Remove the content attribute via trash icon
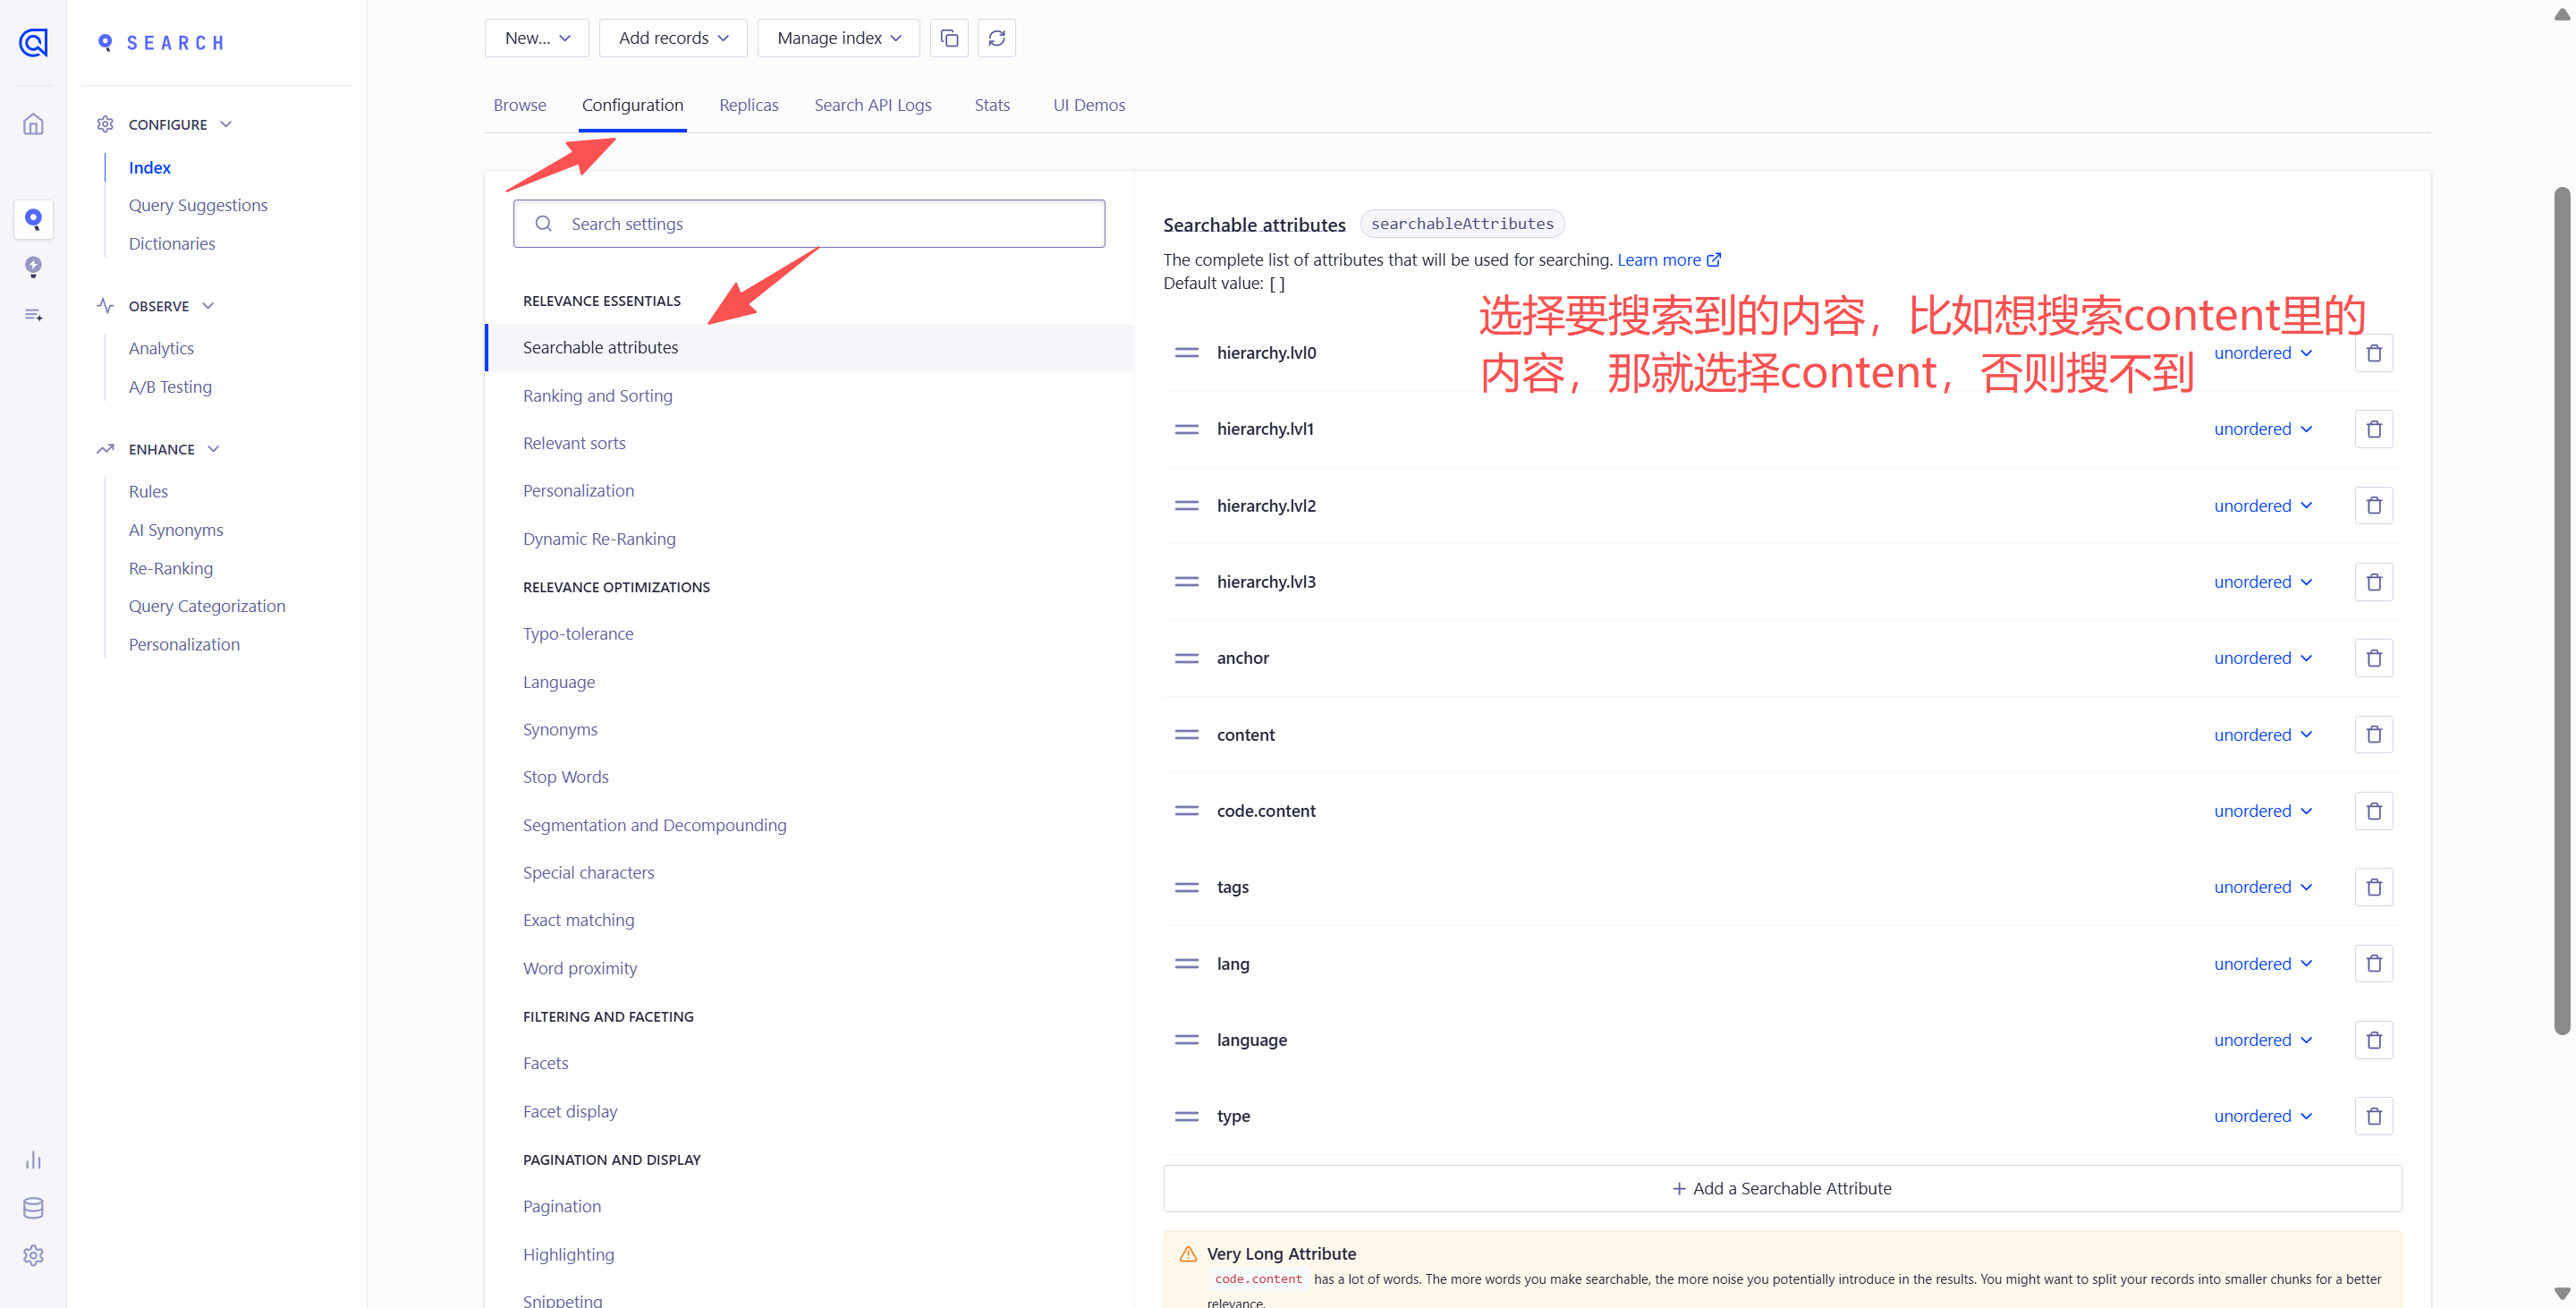2576x1308 pixels. 2373,735
